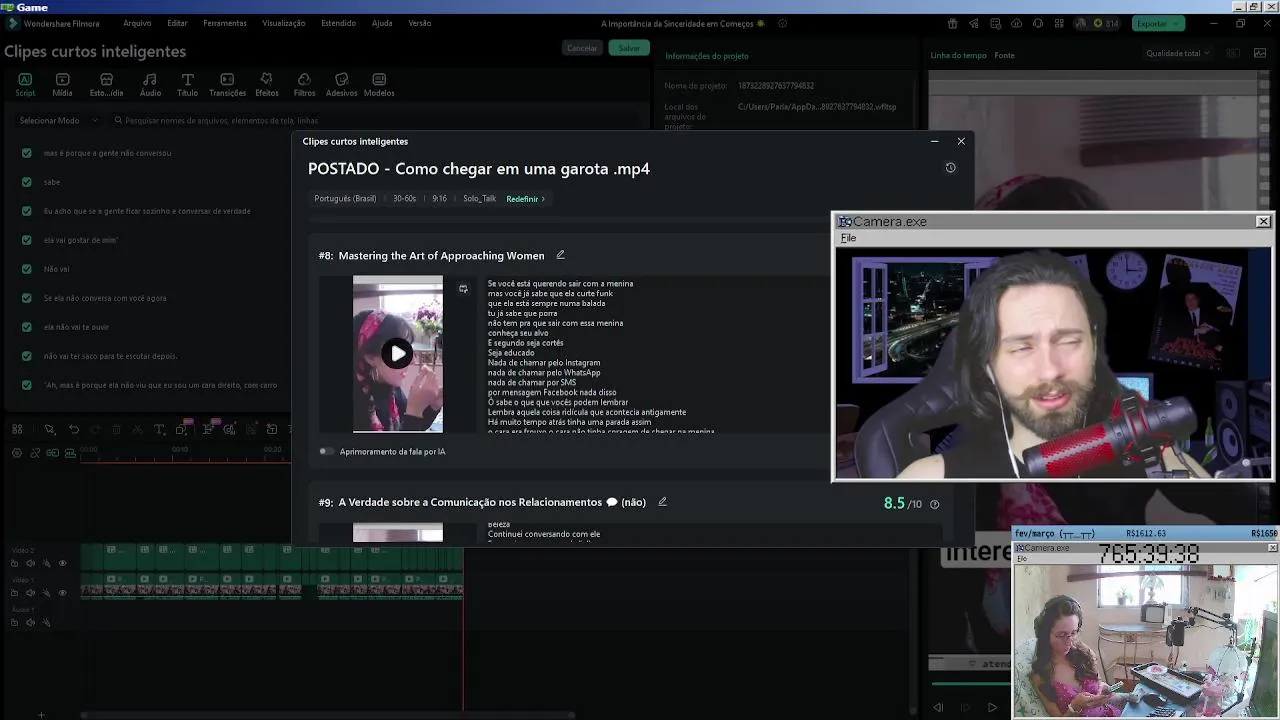Open the Visualização menu
Image resolution: width=1280 pixels, height=720 pixels.
[x=283, y=23]
